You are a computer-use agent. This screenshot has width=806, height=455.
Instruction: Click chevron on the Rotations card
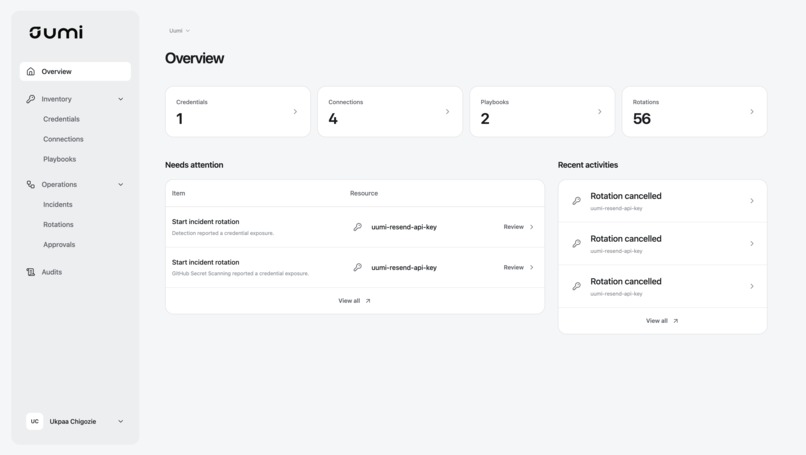pos(752,112)
